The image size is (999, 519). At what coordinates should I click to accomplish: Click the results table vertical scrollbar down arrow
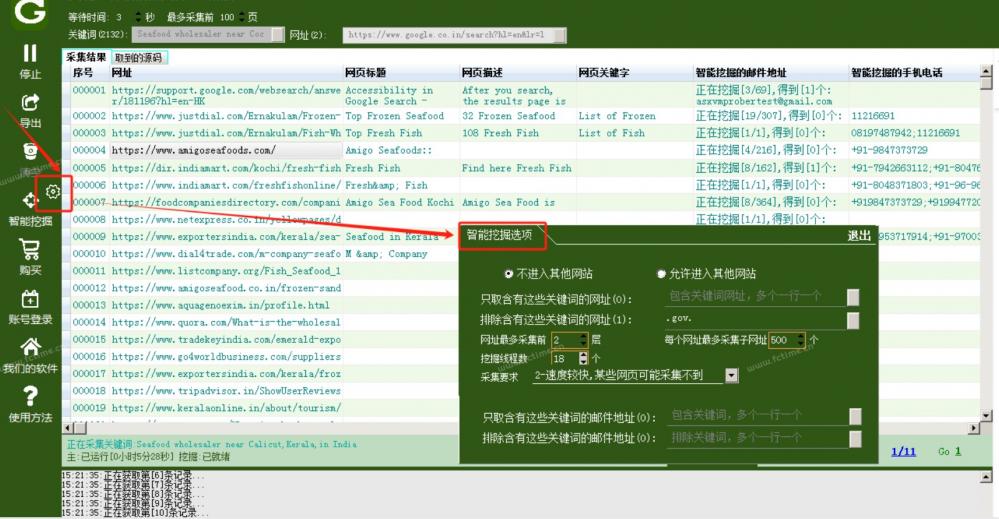click(x=986, y=416)
